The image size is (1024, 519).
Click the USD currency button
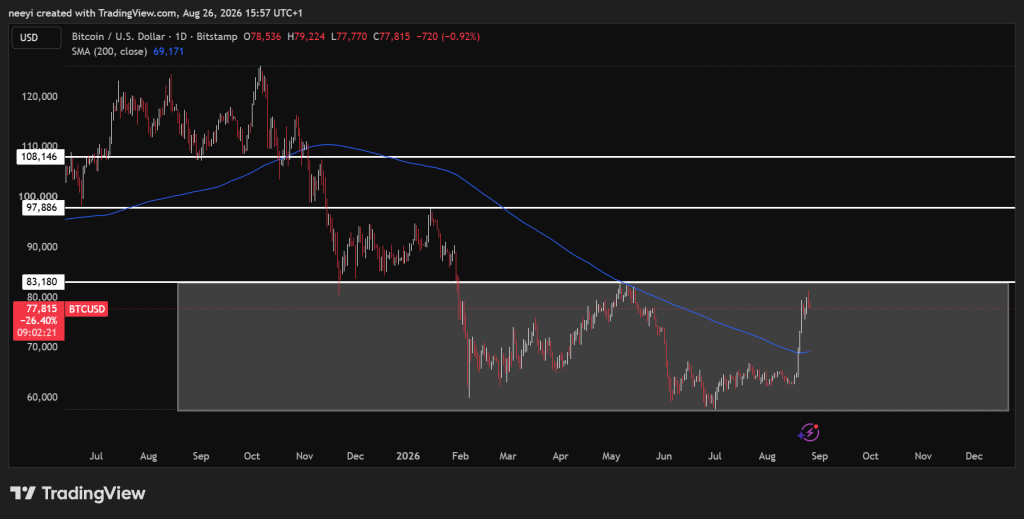pyautogui.click(x=37, y=38)
